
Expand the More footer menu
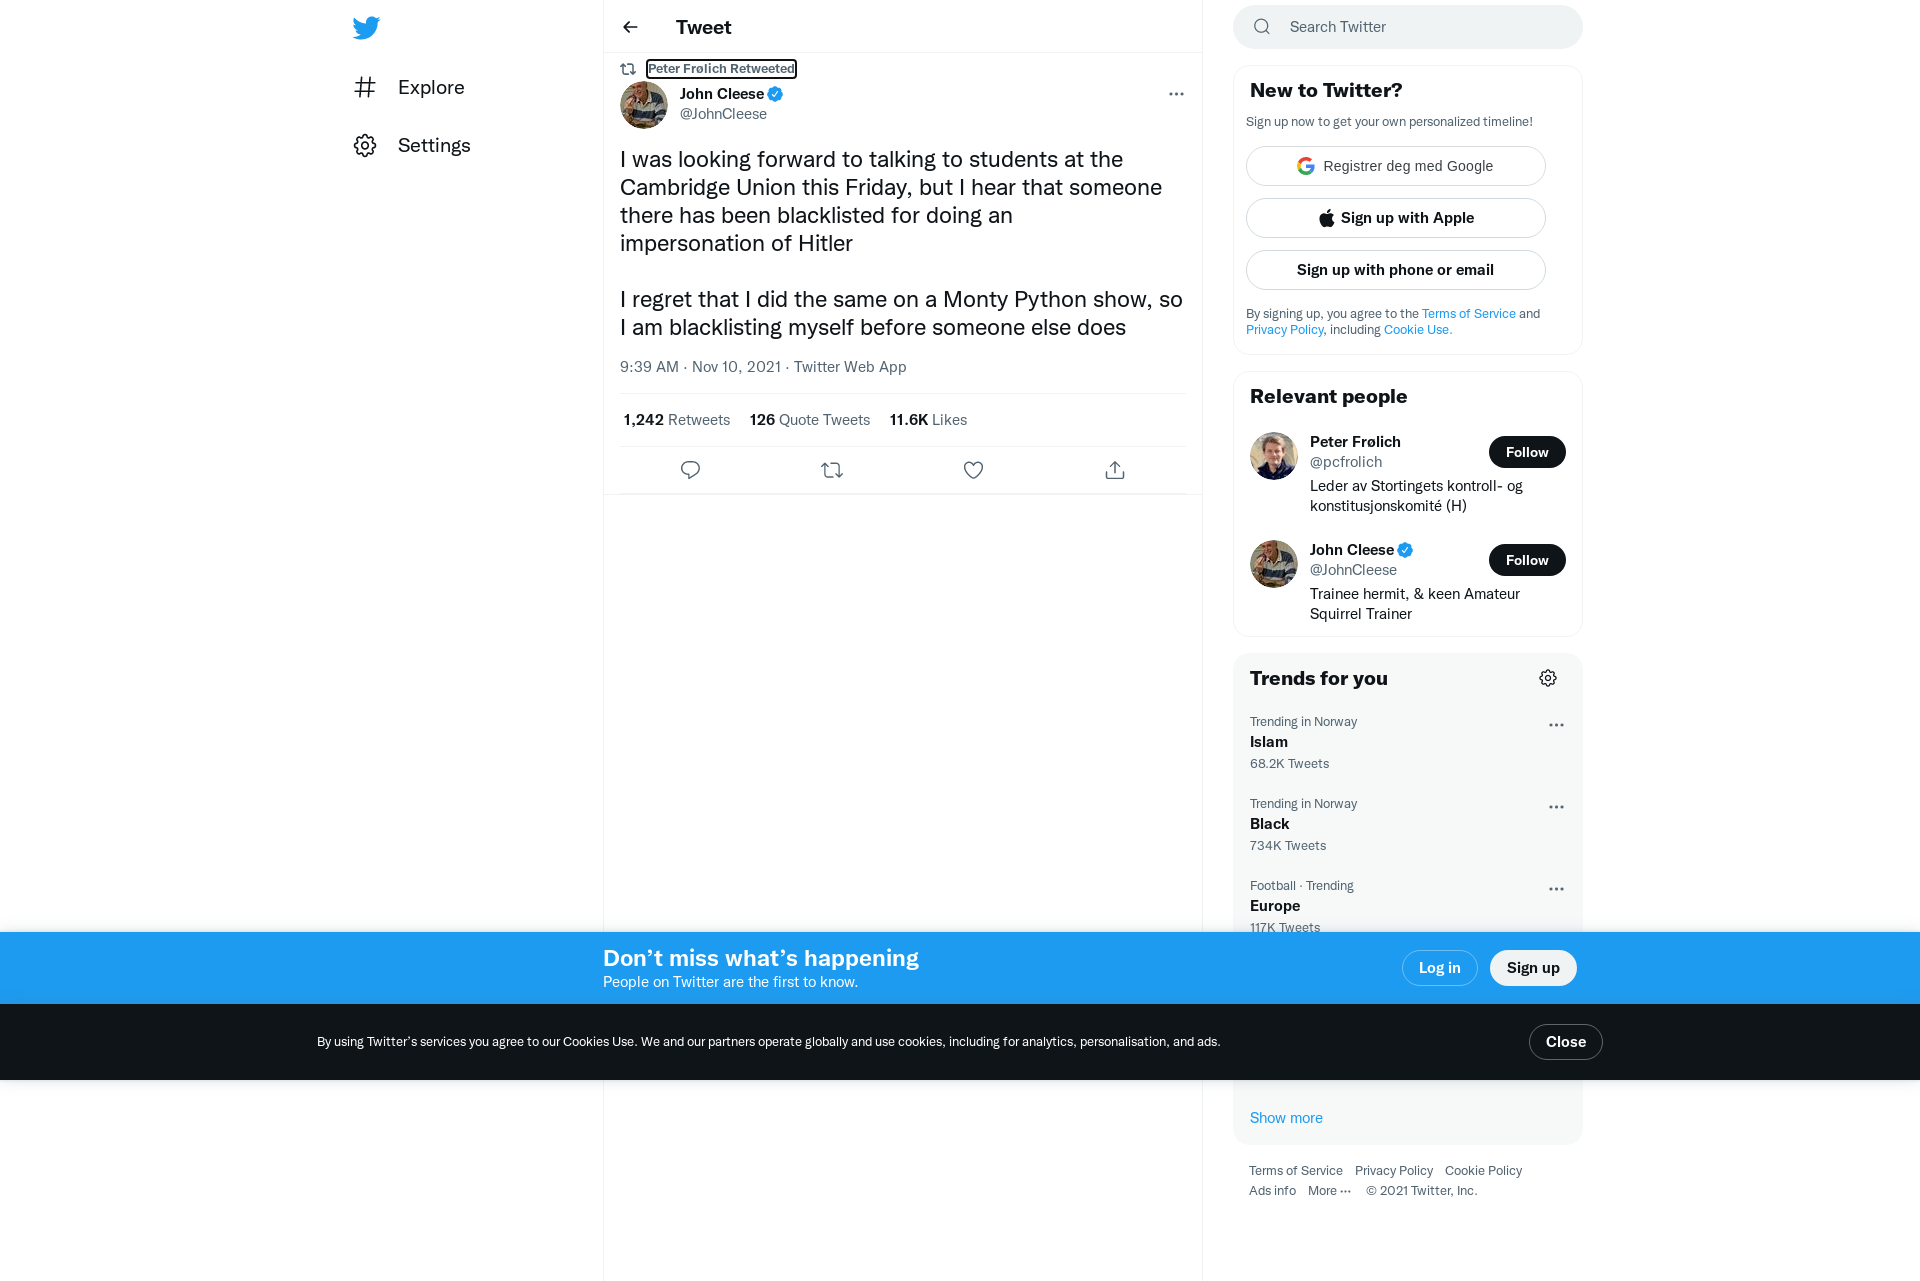pos(1329,1190)
